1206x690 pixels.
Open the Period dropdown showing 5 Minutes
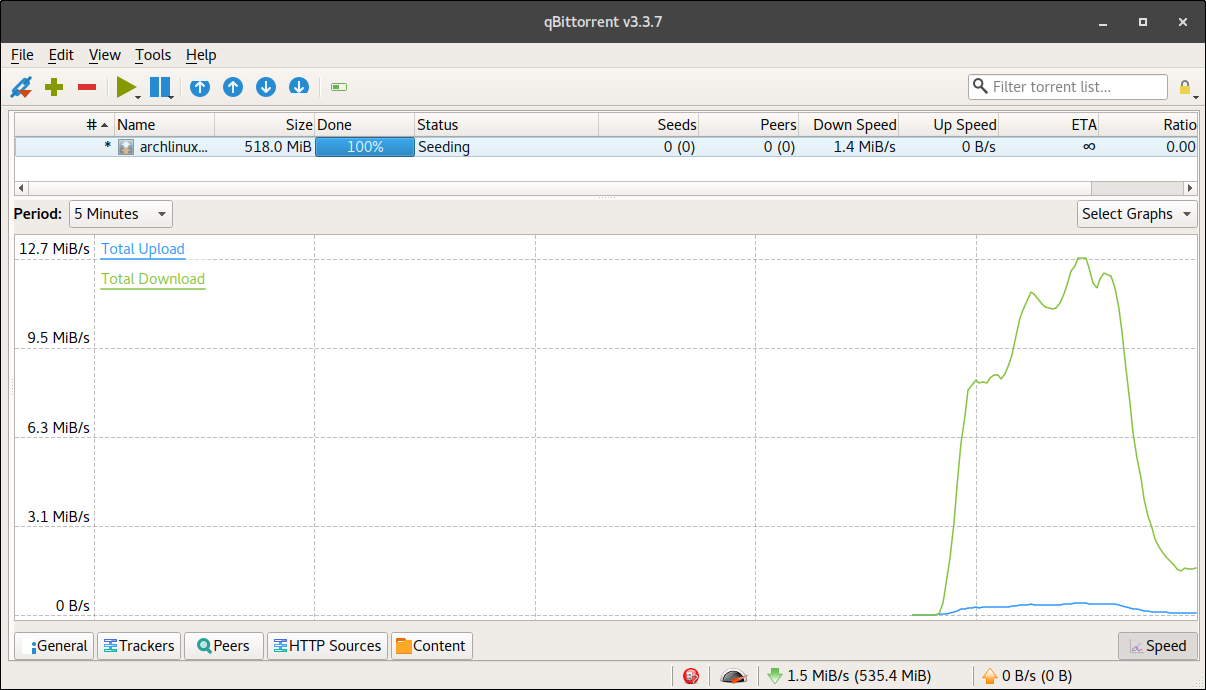click(120, 213)
